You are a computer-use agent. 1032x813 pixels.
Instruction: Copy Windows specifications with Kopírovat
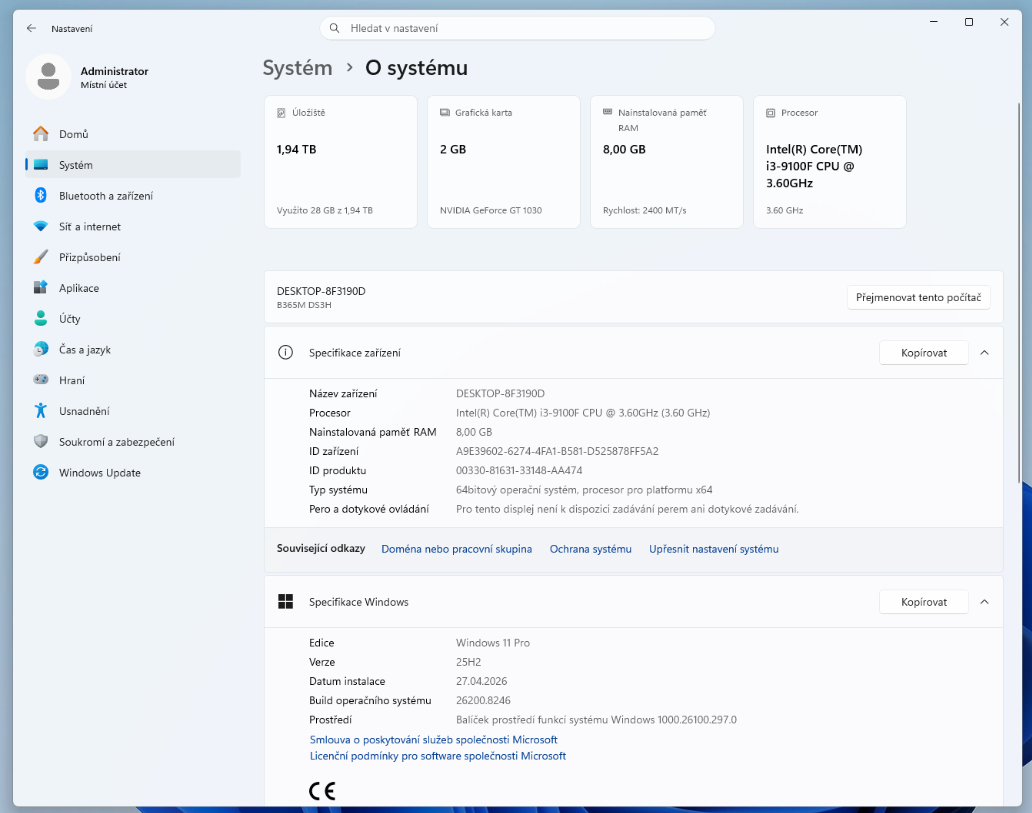(x=923, y=602)
